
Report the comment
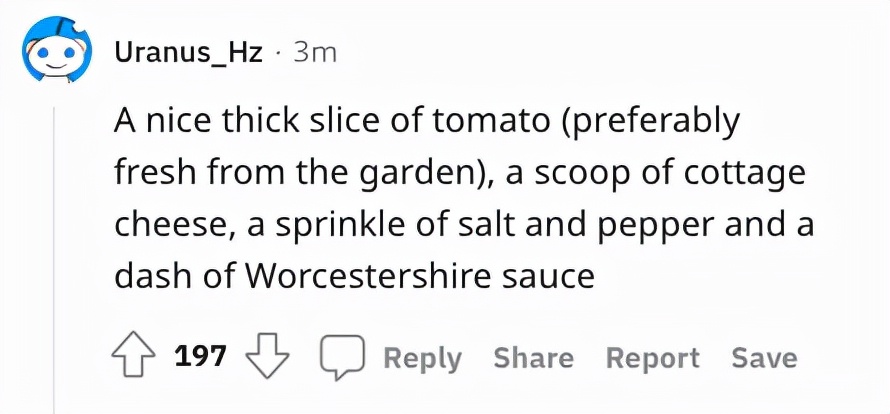pos(652,358)
